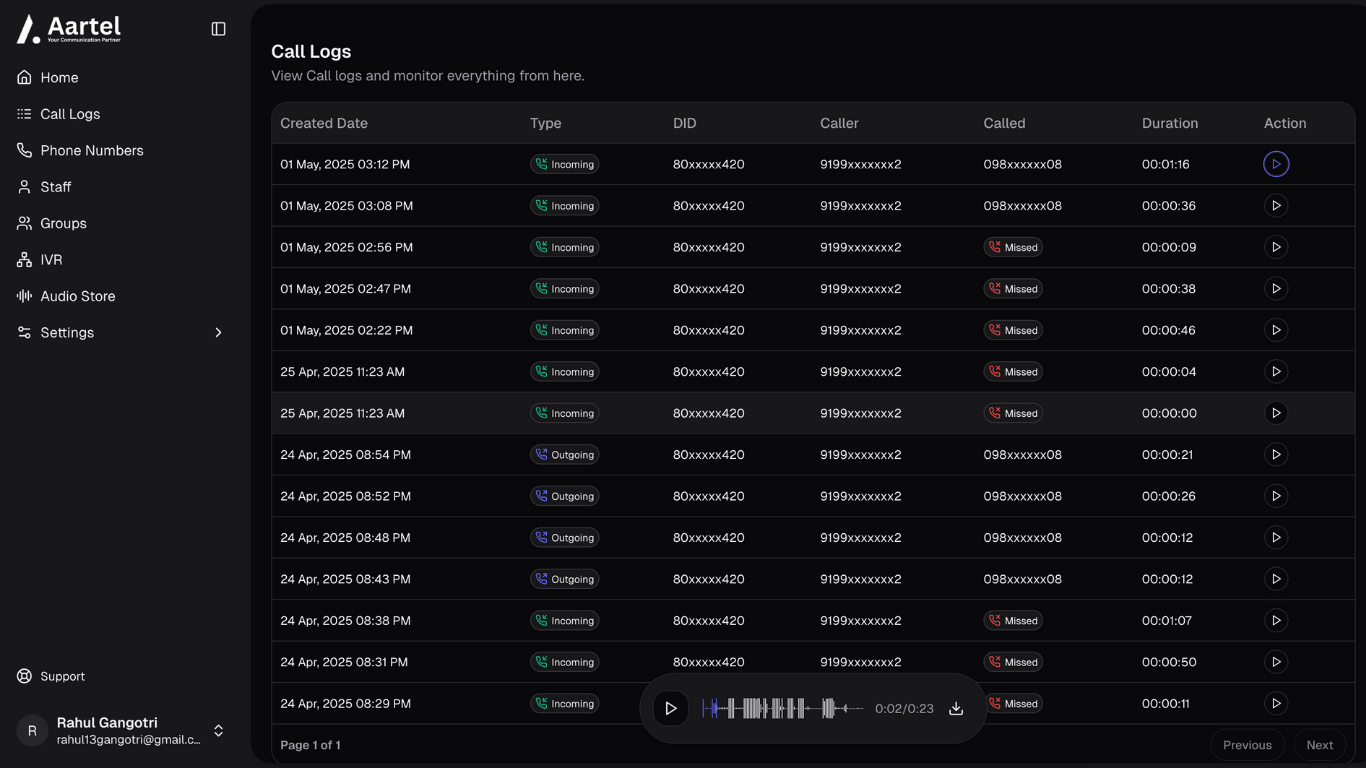
Task: Click the Action column header
Action: [1285, 123]
